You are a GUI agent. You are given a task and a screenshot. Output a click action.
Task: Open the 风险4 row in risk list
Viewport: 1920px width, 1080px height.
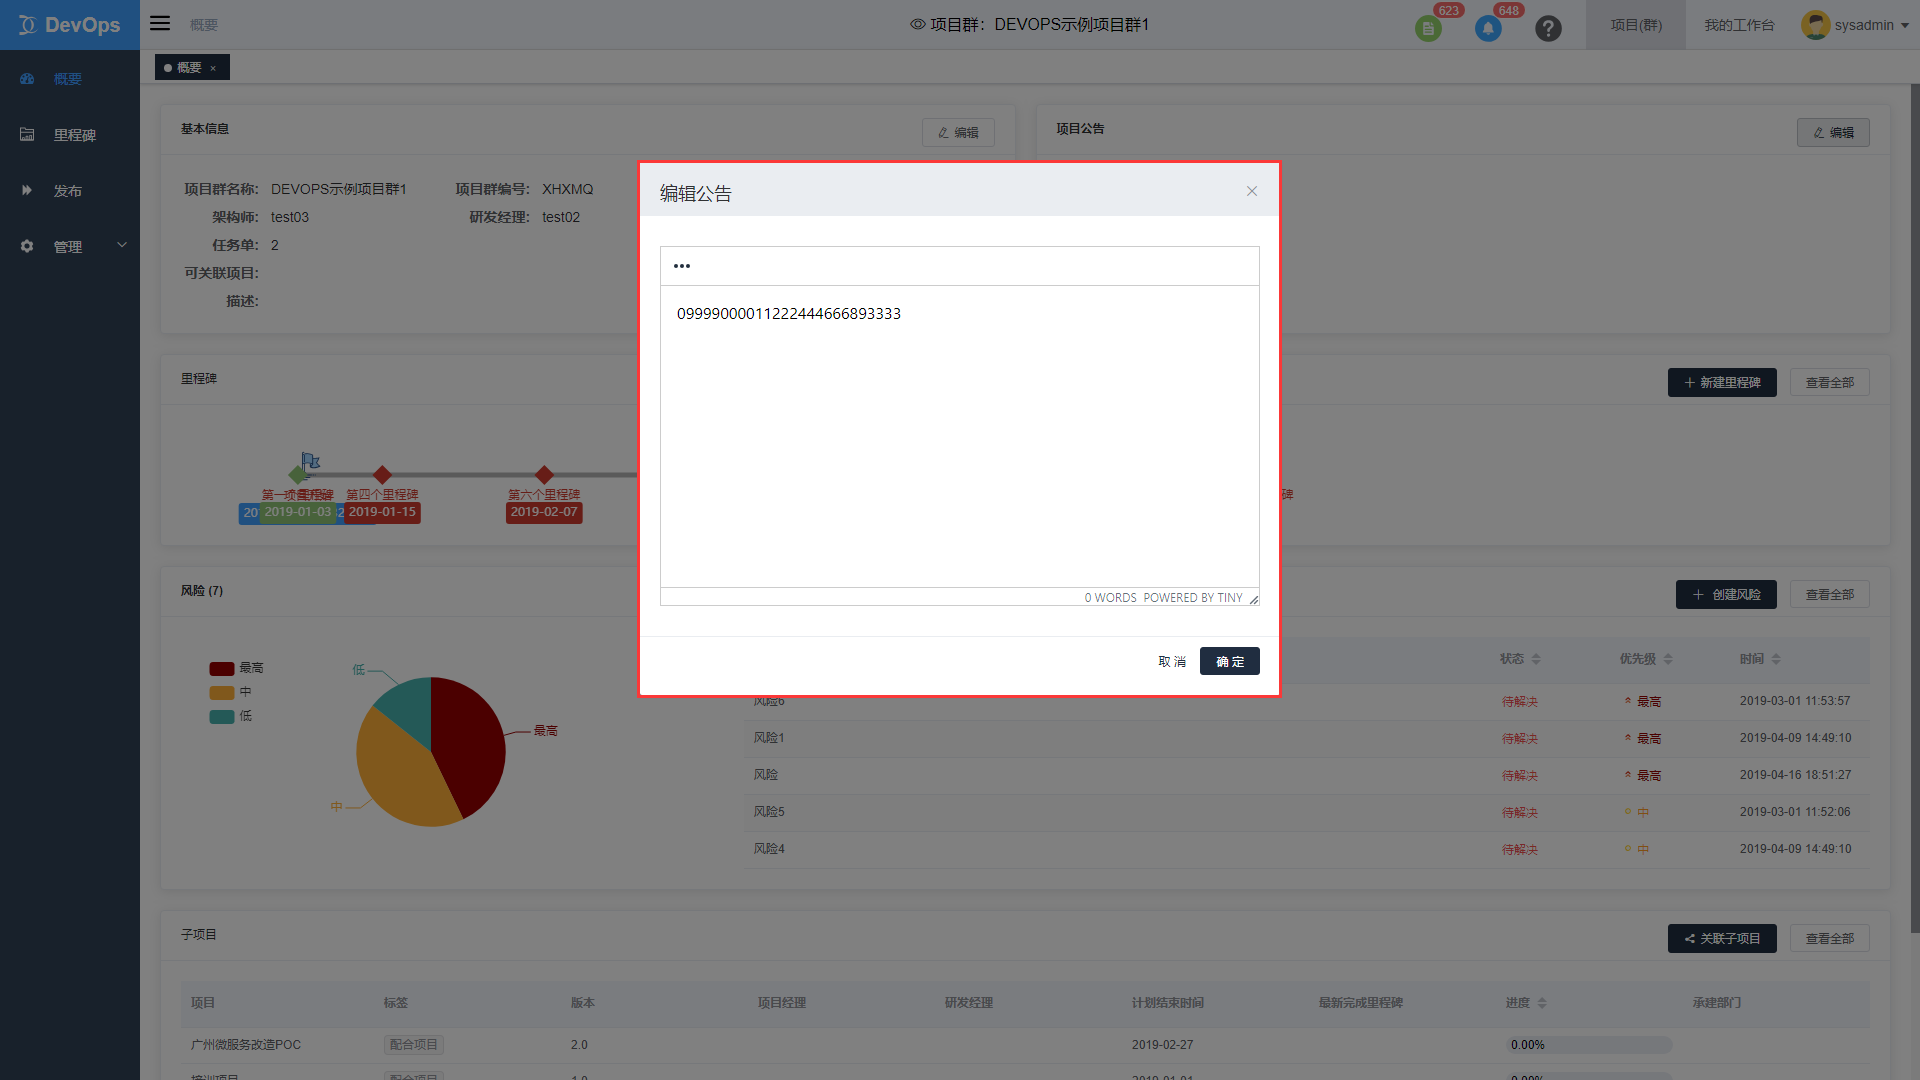(1306, 849)
